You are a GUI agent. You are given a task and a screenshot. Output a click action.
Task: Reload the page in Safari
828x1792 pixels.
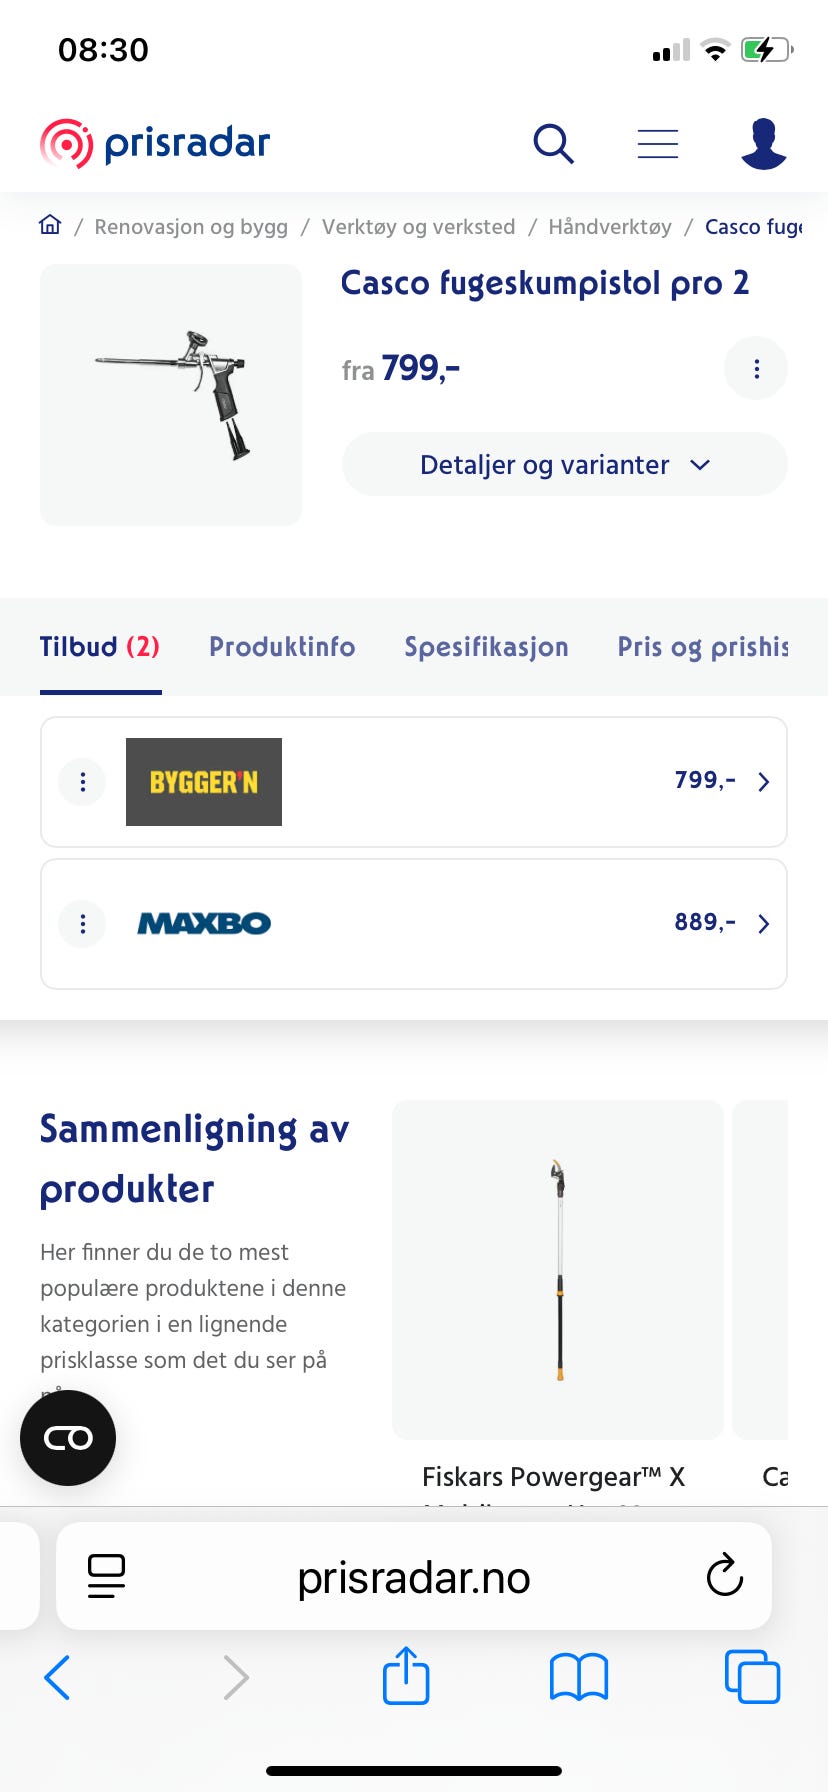click(724, 1577)
